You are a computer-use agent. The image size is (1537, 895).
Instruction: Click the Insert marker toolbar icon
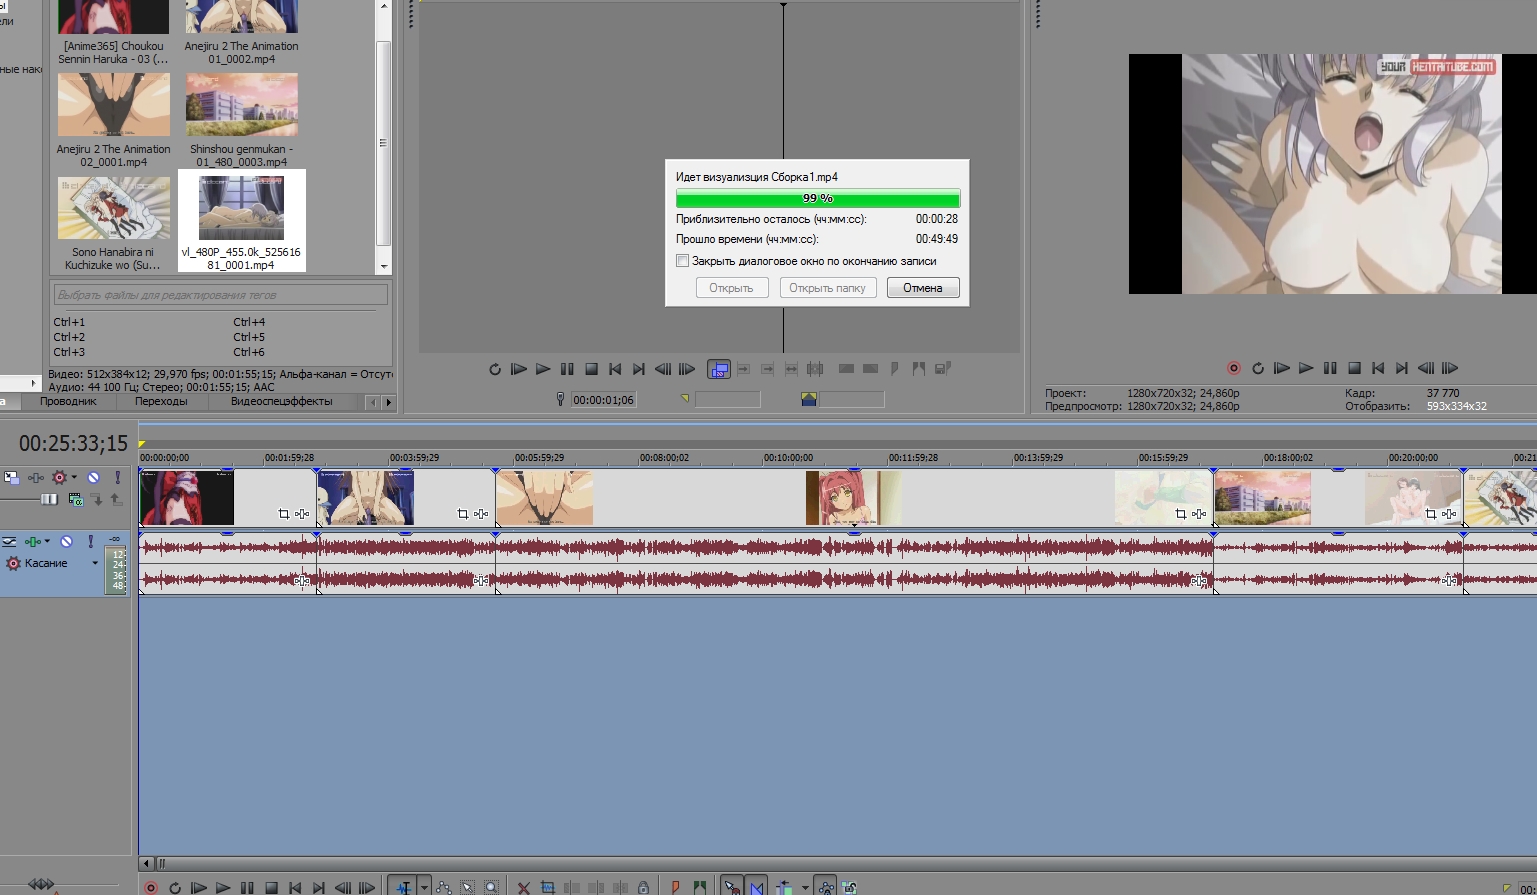click(675, 887)
